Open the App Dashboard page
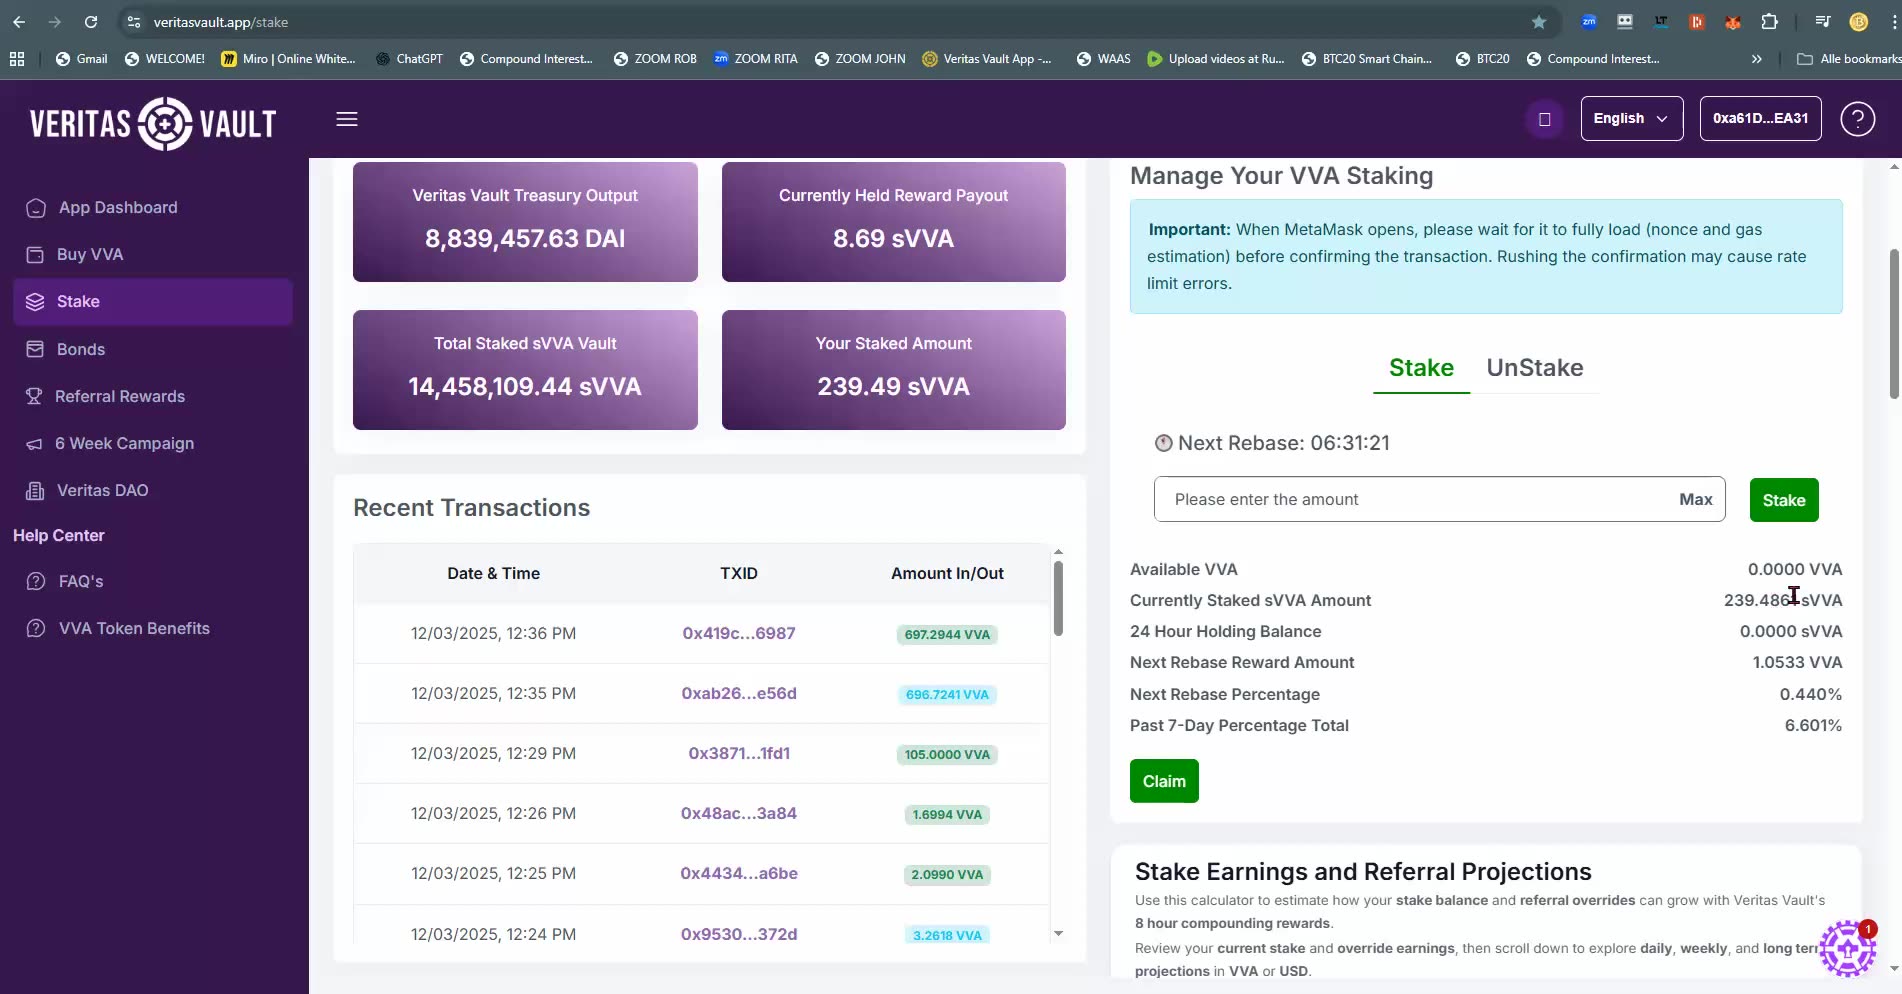Viewport: 1902px width, 994px height. [118, 207]
